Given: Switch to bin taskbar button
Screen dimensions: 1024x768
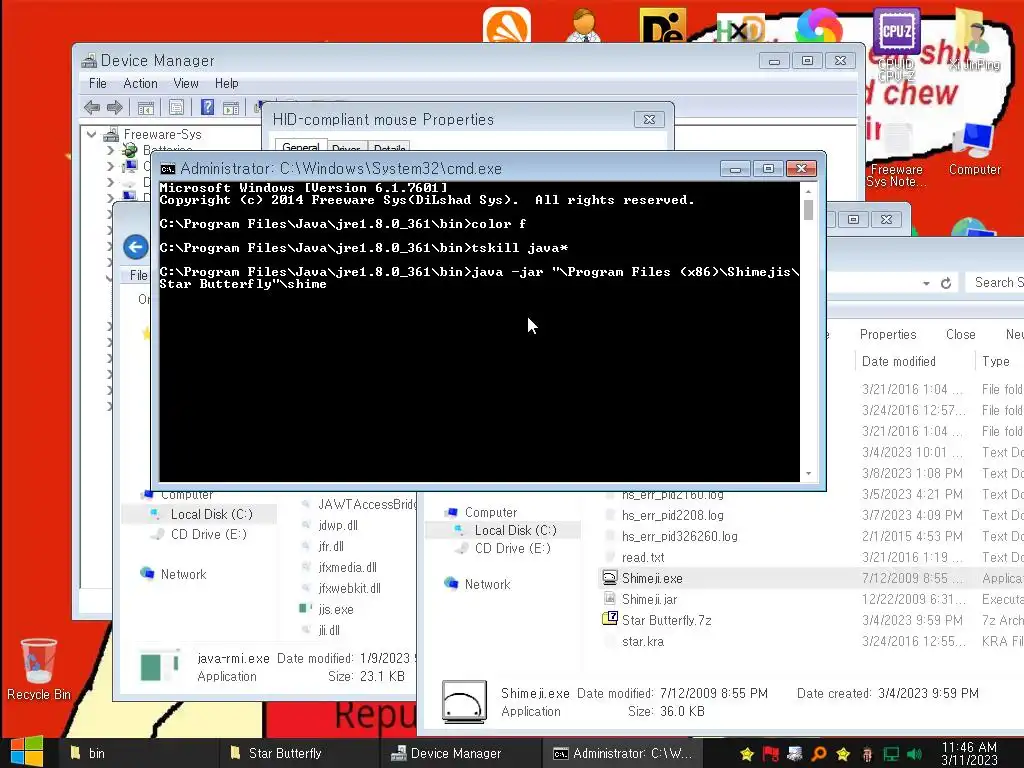Looking at the screenshot, I should (x=137, y=753).
